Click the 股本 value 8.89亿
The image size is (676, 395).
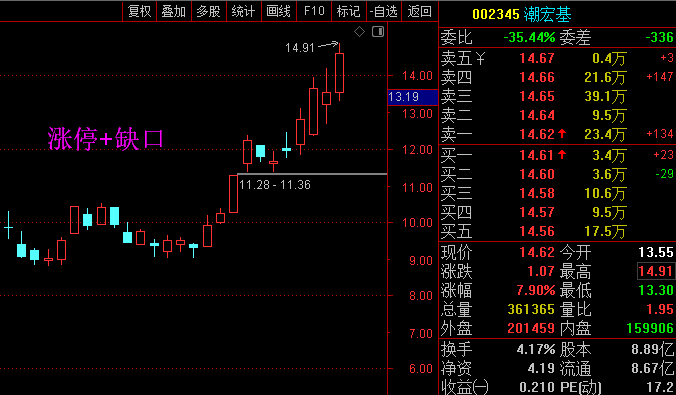tap(653, 349)
